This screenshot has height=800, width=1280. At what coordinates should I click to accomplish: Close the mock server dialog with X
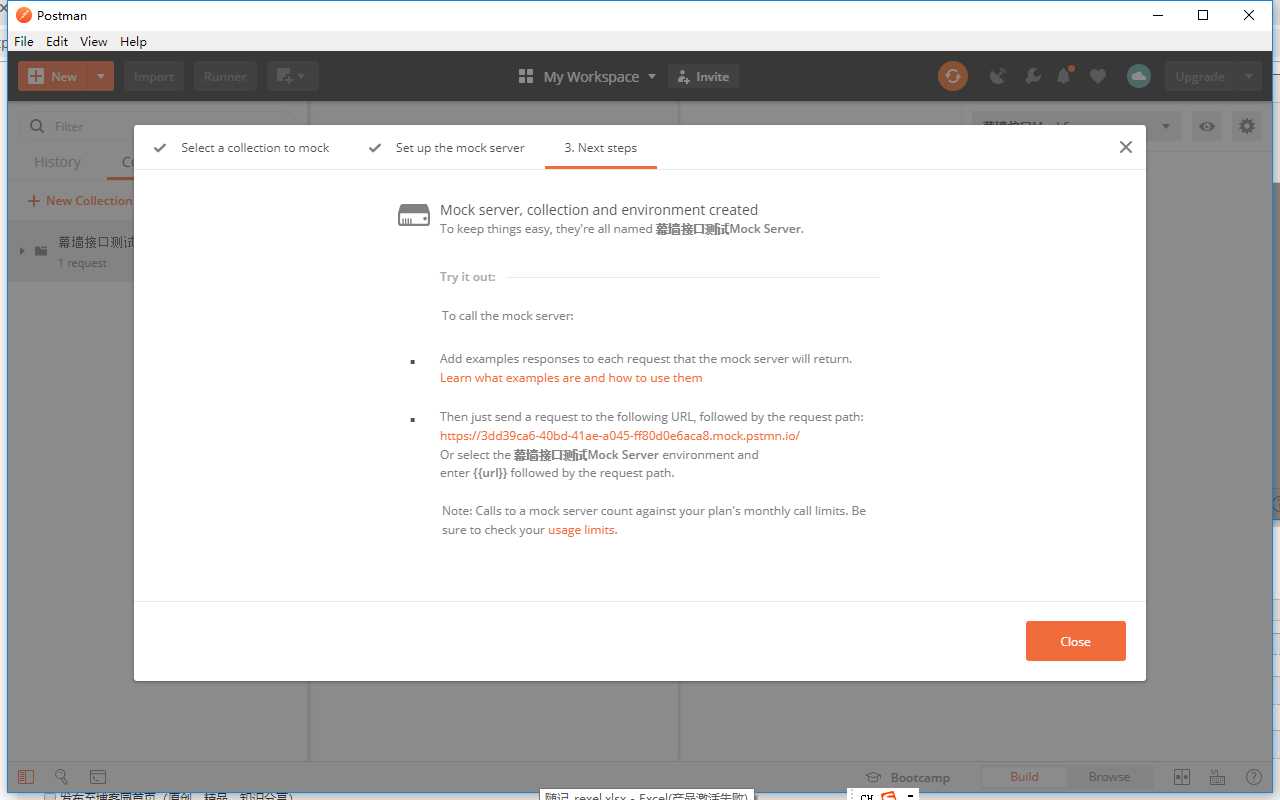point(1125,147)
